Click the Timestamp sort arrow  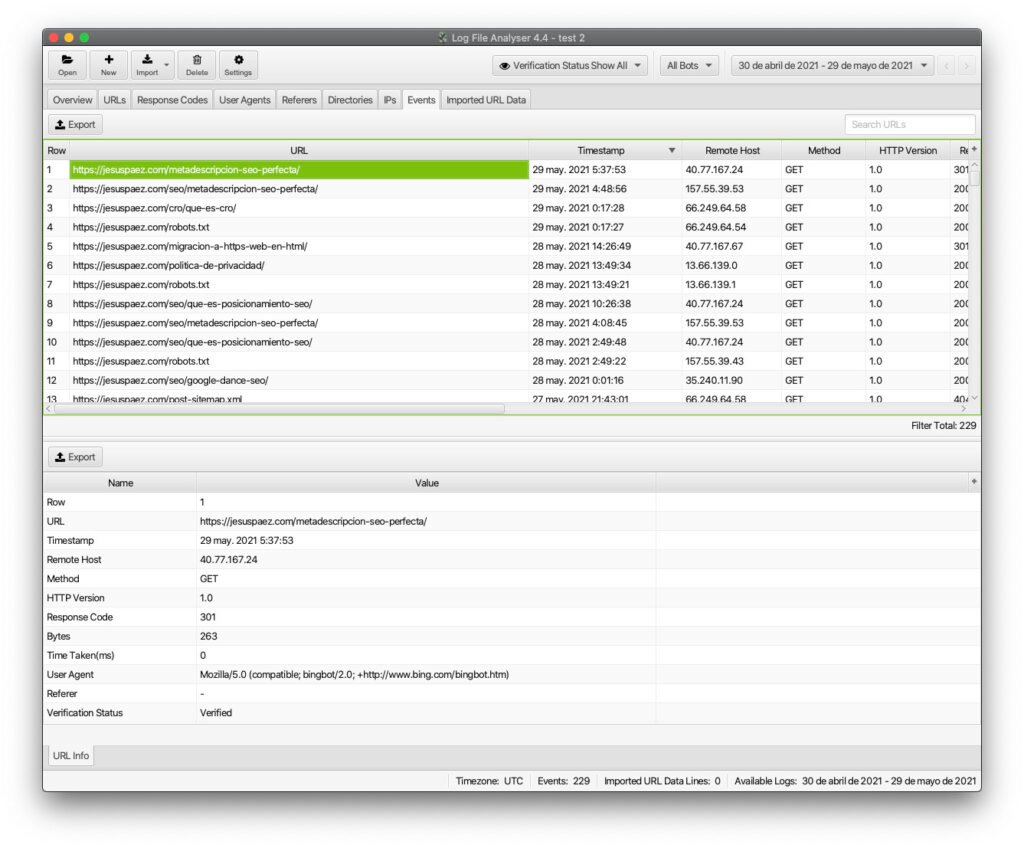tap(671, 150)
